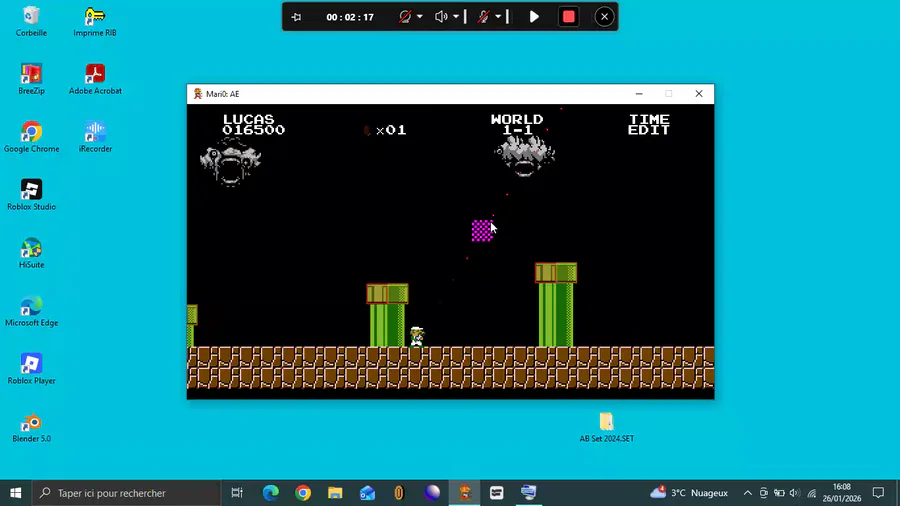This screenshot has height=506, width=900.
Task: Pin the recording toolbar
Action: [296, 17]
